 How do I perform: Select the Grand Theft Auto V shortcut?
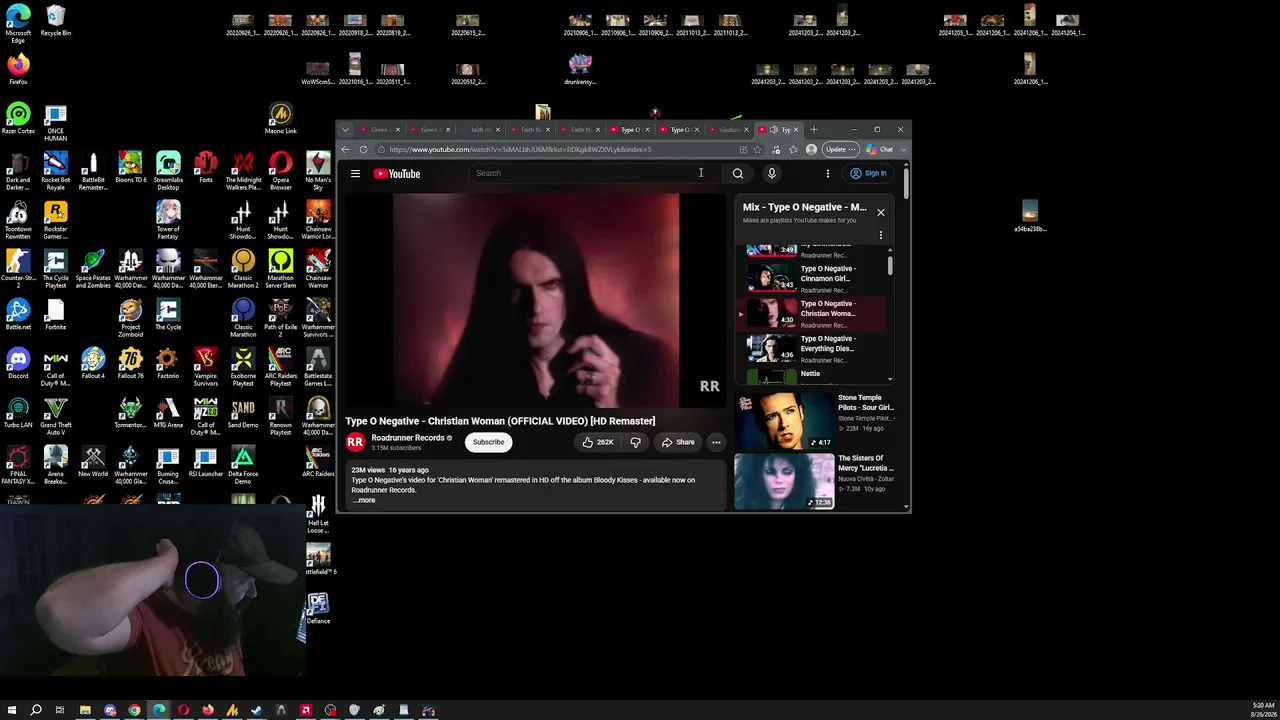coord(55,416)
